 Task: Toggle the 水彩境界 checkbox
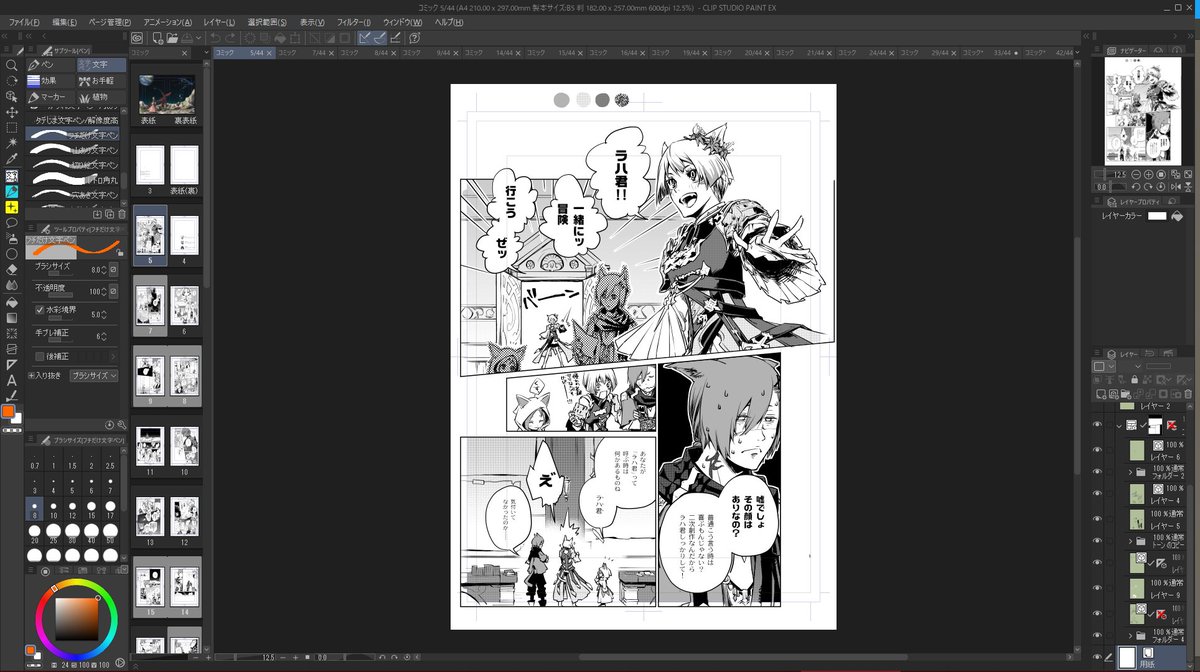(x=40, y=310)
